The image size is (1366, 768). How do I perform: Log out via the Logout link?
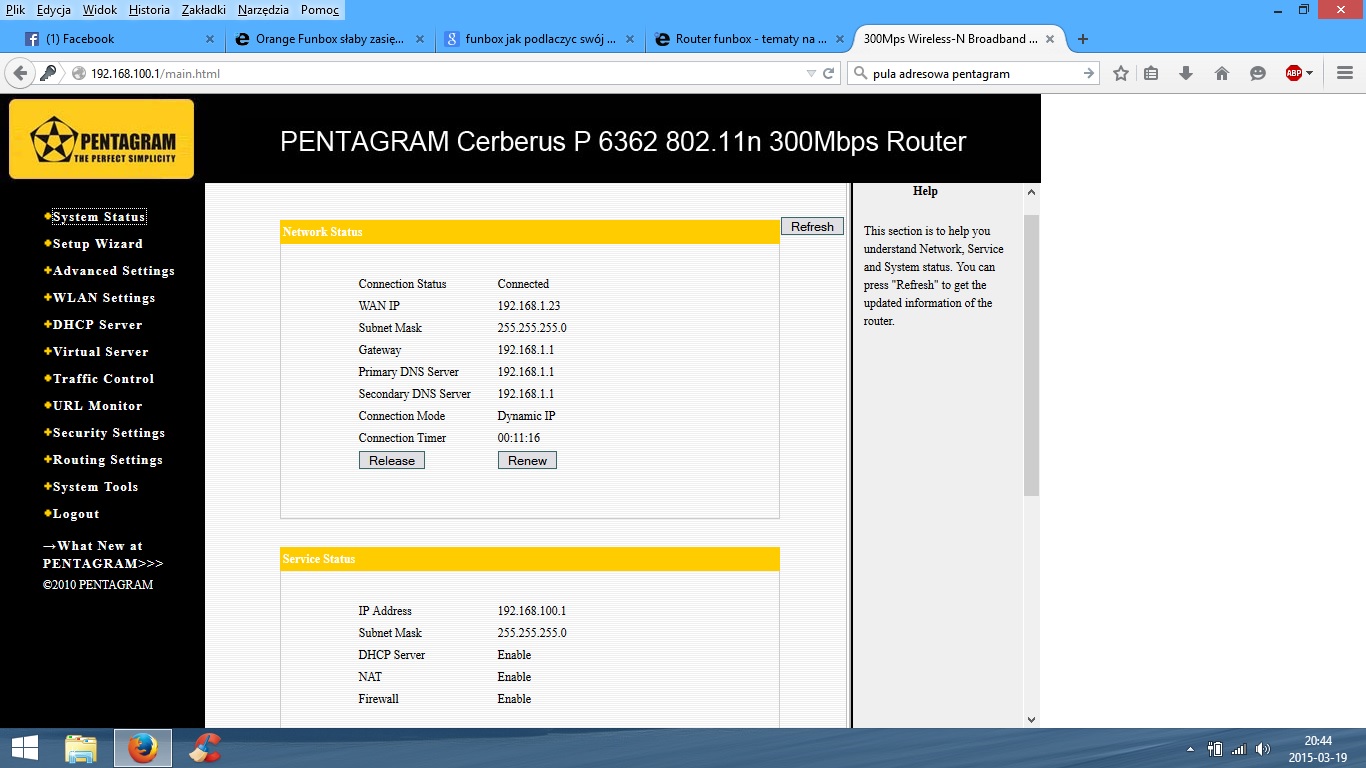[x=76, y=514]
